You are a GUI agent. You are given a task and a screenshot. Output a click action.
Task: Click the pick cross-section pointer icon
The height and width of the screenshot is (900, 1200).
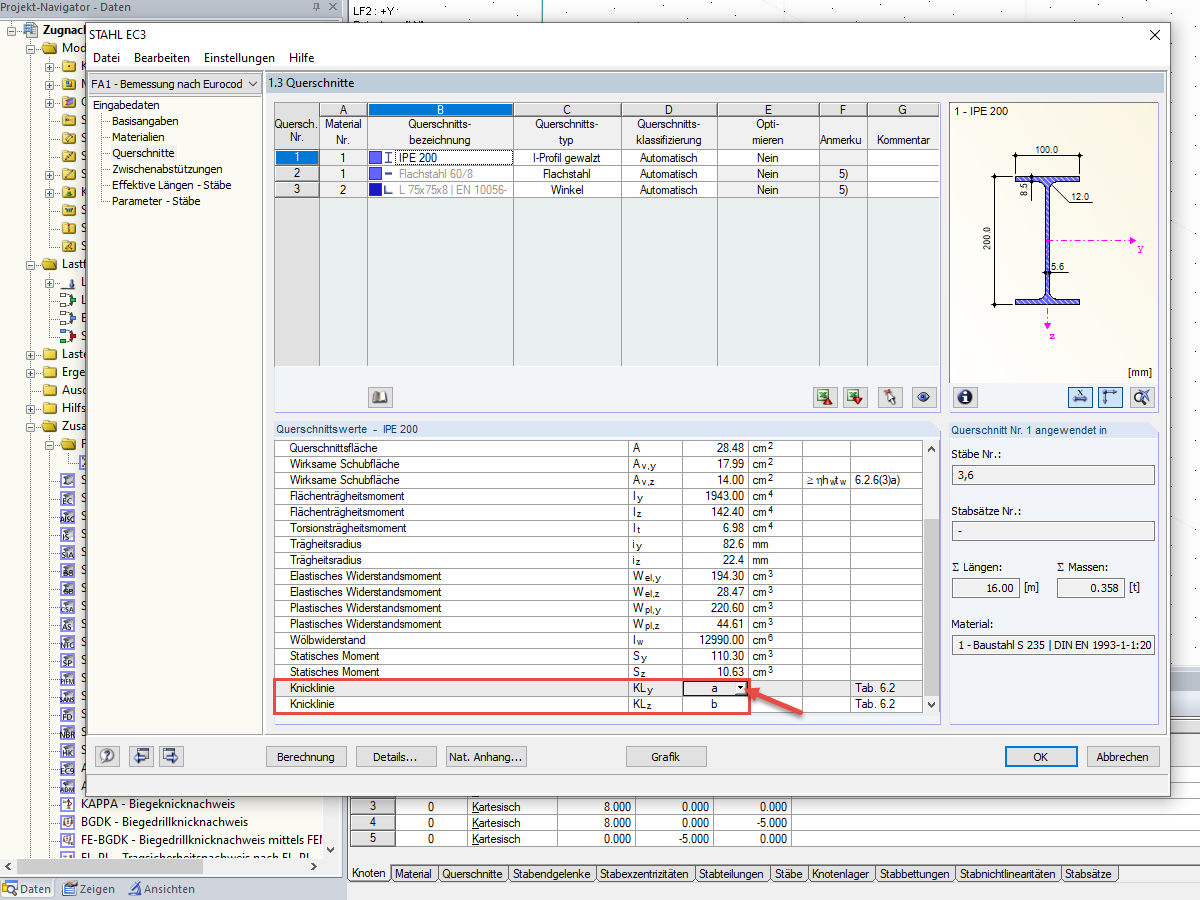(x=889, y=398)
